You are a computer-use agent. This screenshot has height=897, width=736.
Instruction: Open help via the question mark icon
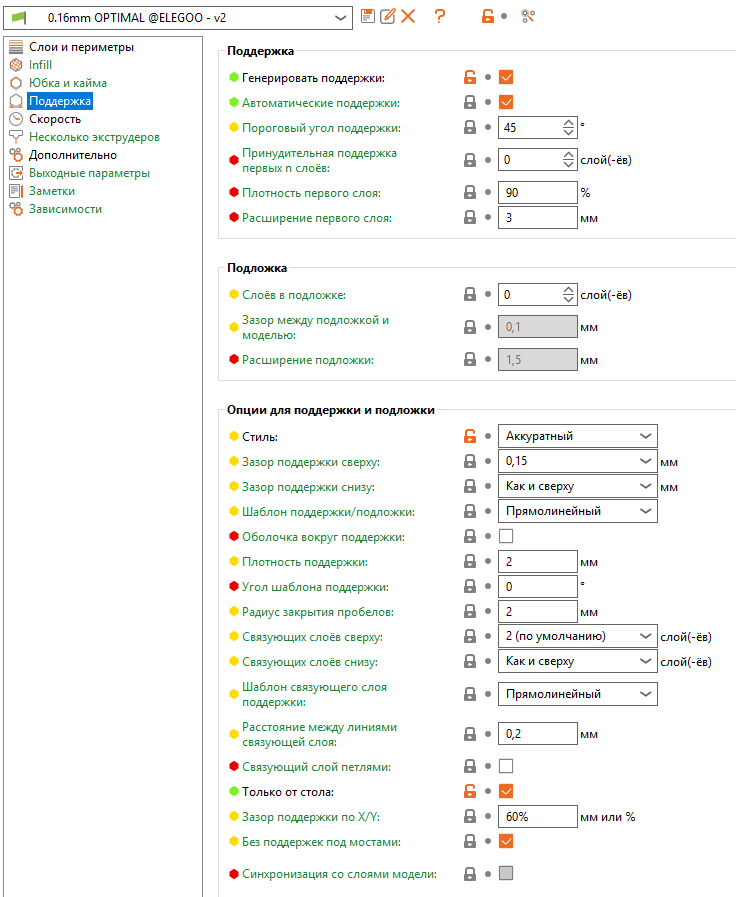pyautogui.click(x=439, y=16)
